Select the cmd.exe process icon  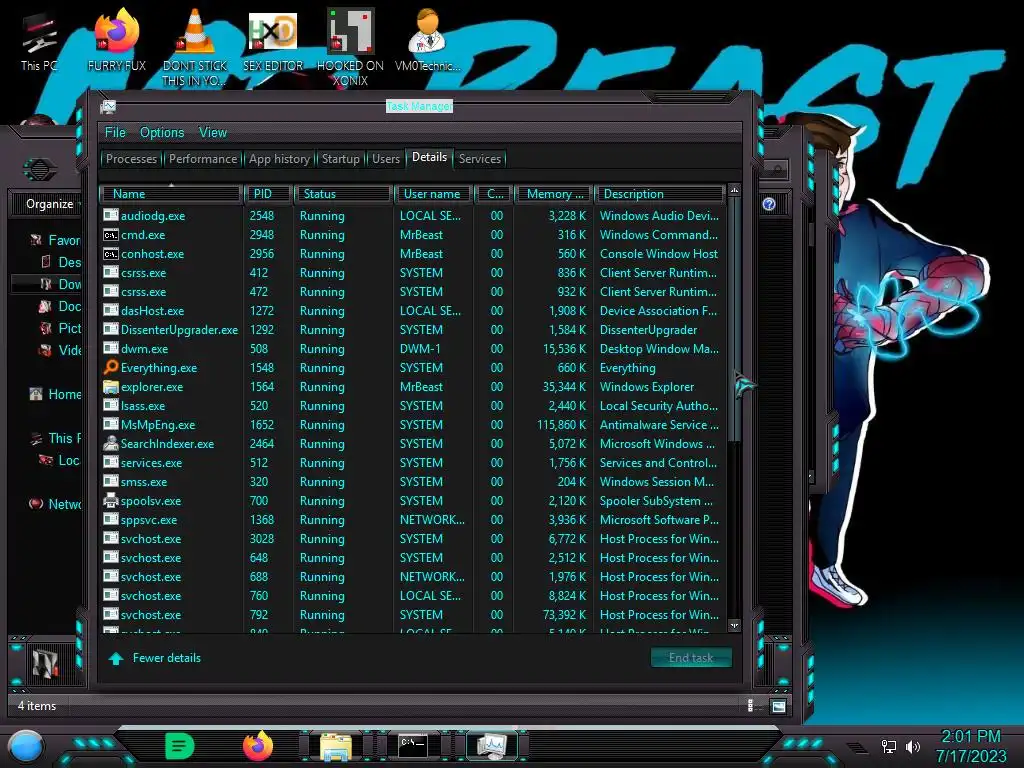[111, 235]
